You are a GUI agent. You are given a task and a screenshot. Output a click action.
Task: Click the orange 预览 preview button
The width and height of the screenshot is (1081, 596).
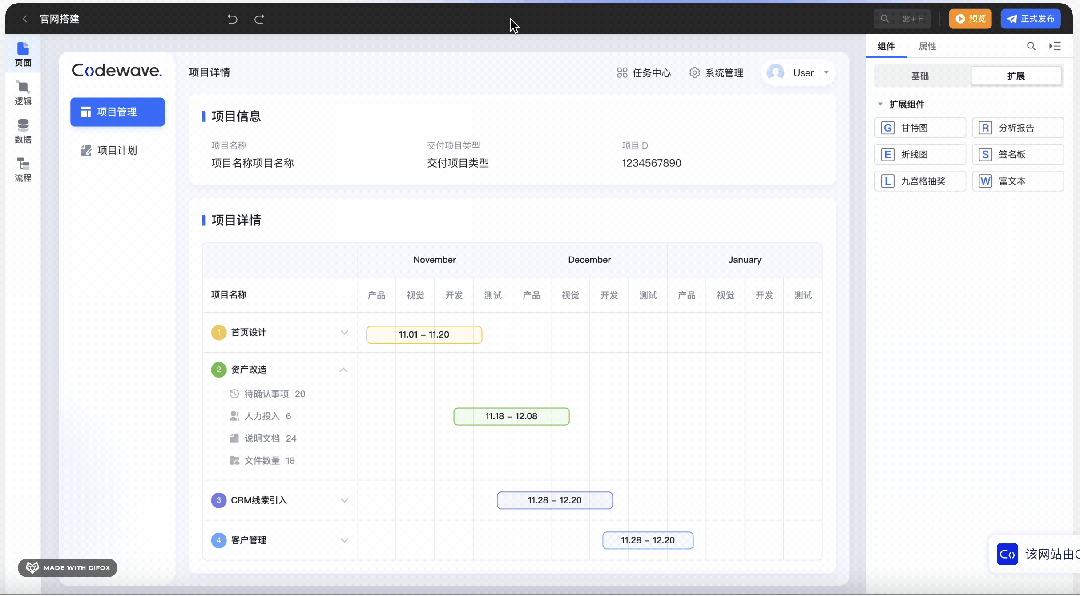[969, 18]
